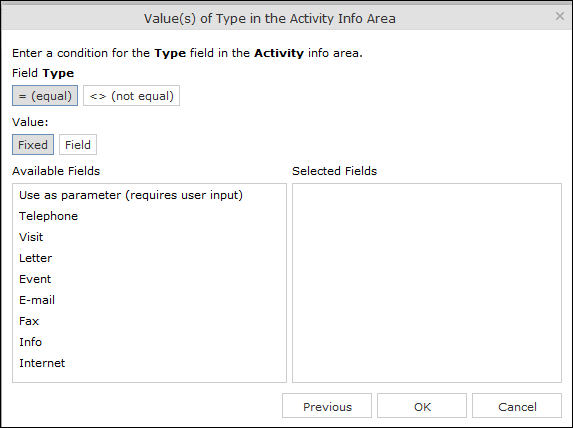Image resolution: width=573 pixels, height=428 pixels.
Task: Cancel the condition dialog
Action: 517,406
